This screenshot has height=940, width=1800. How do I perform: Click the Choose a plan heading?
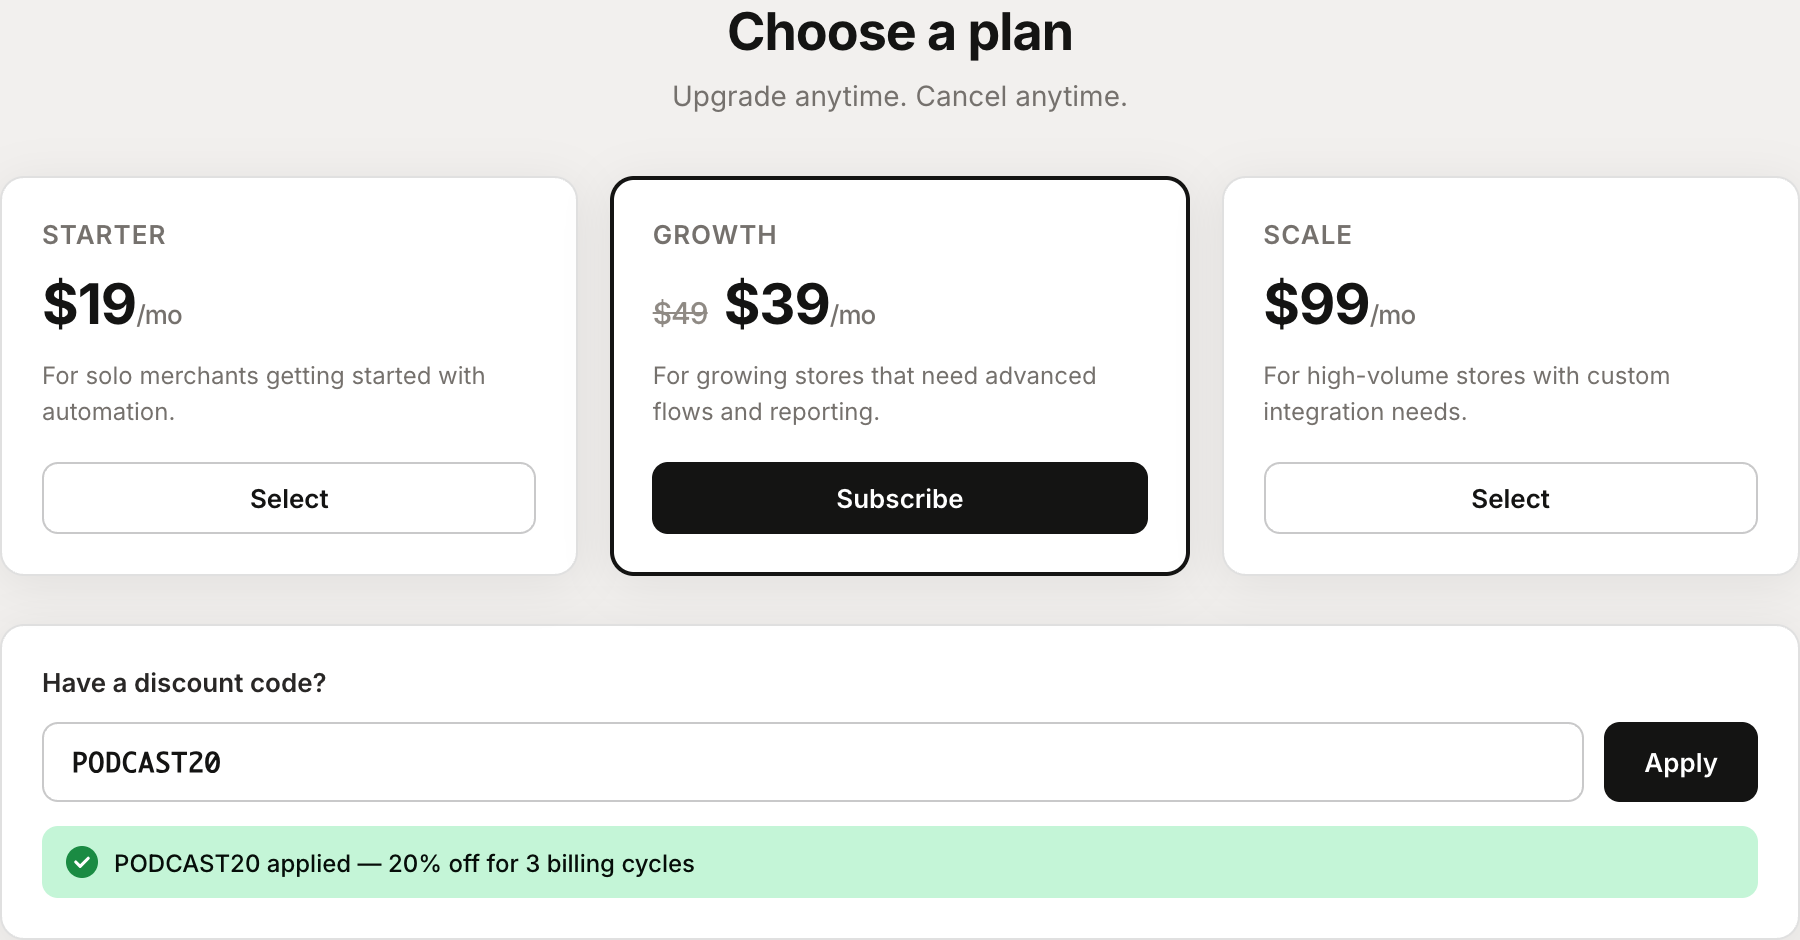coord(900,31)
